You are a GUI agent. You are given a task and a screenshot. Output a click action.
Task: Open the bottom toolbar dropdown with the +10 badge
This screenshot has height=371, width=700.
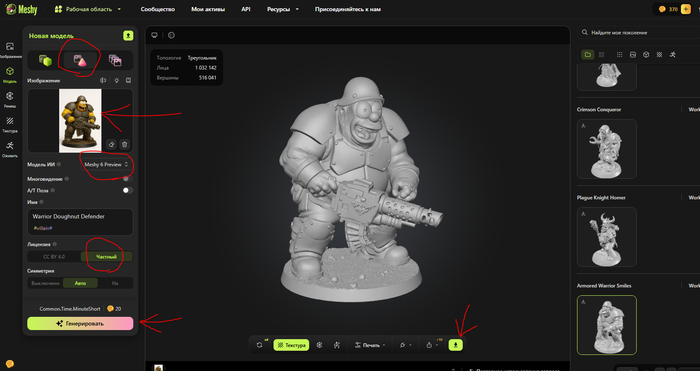432,345
